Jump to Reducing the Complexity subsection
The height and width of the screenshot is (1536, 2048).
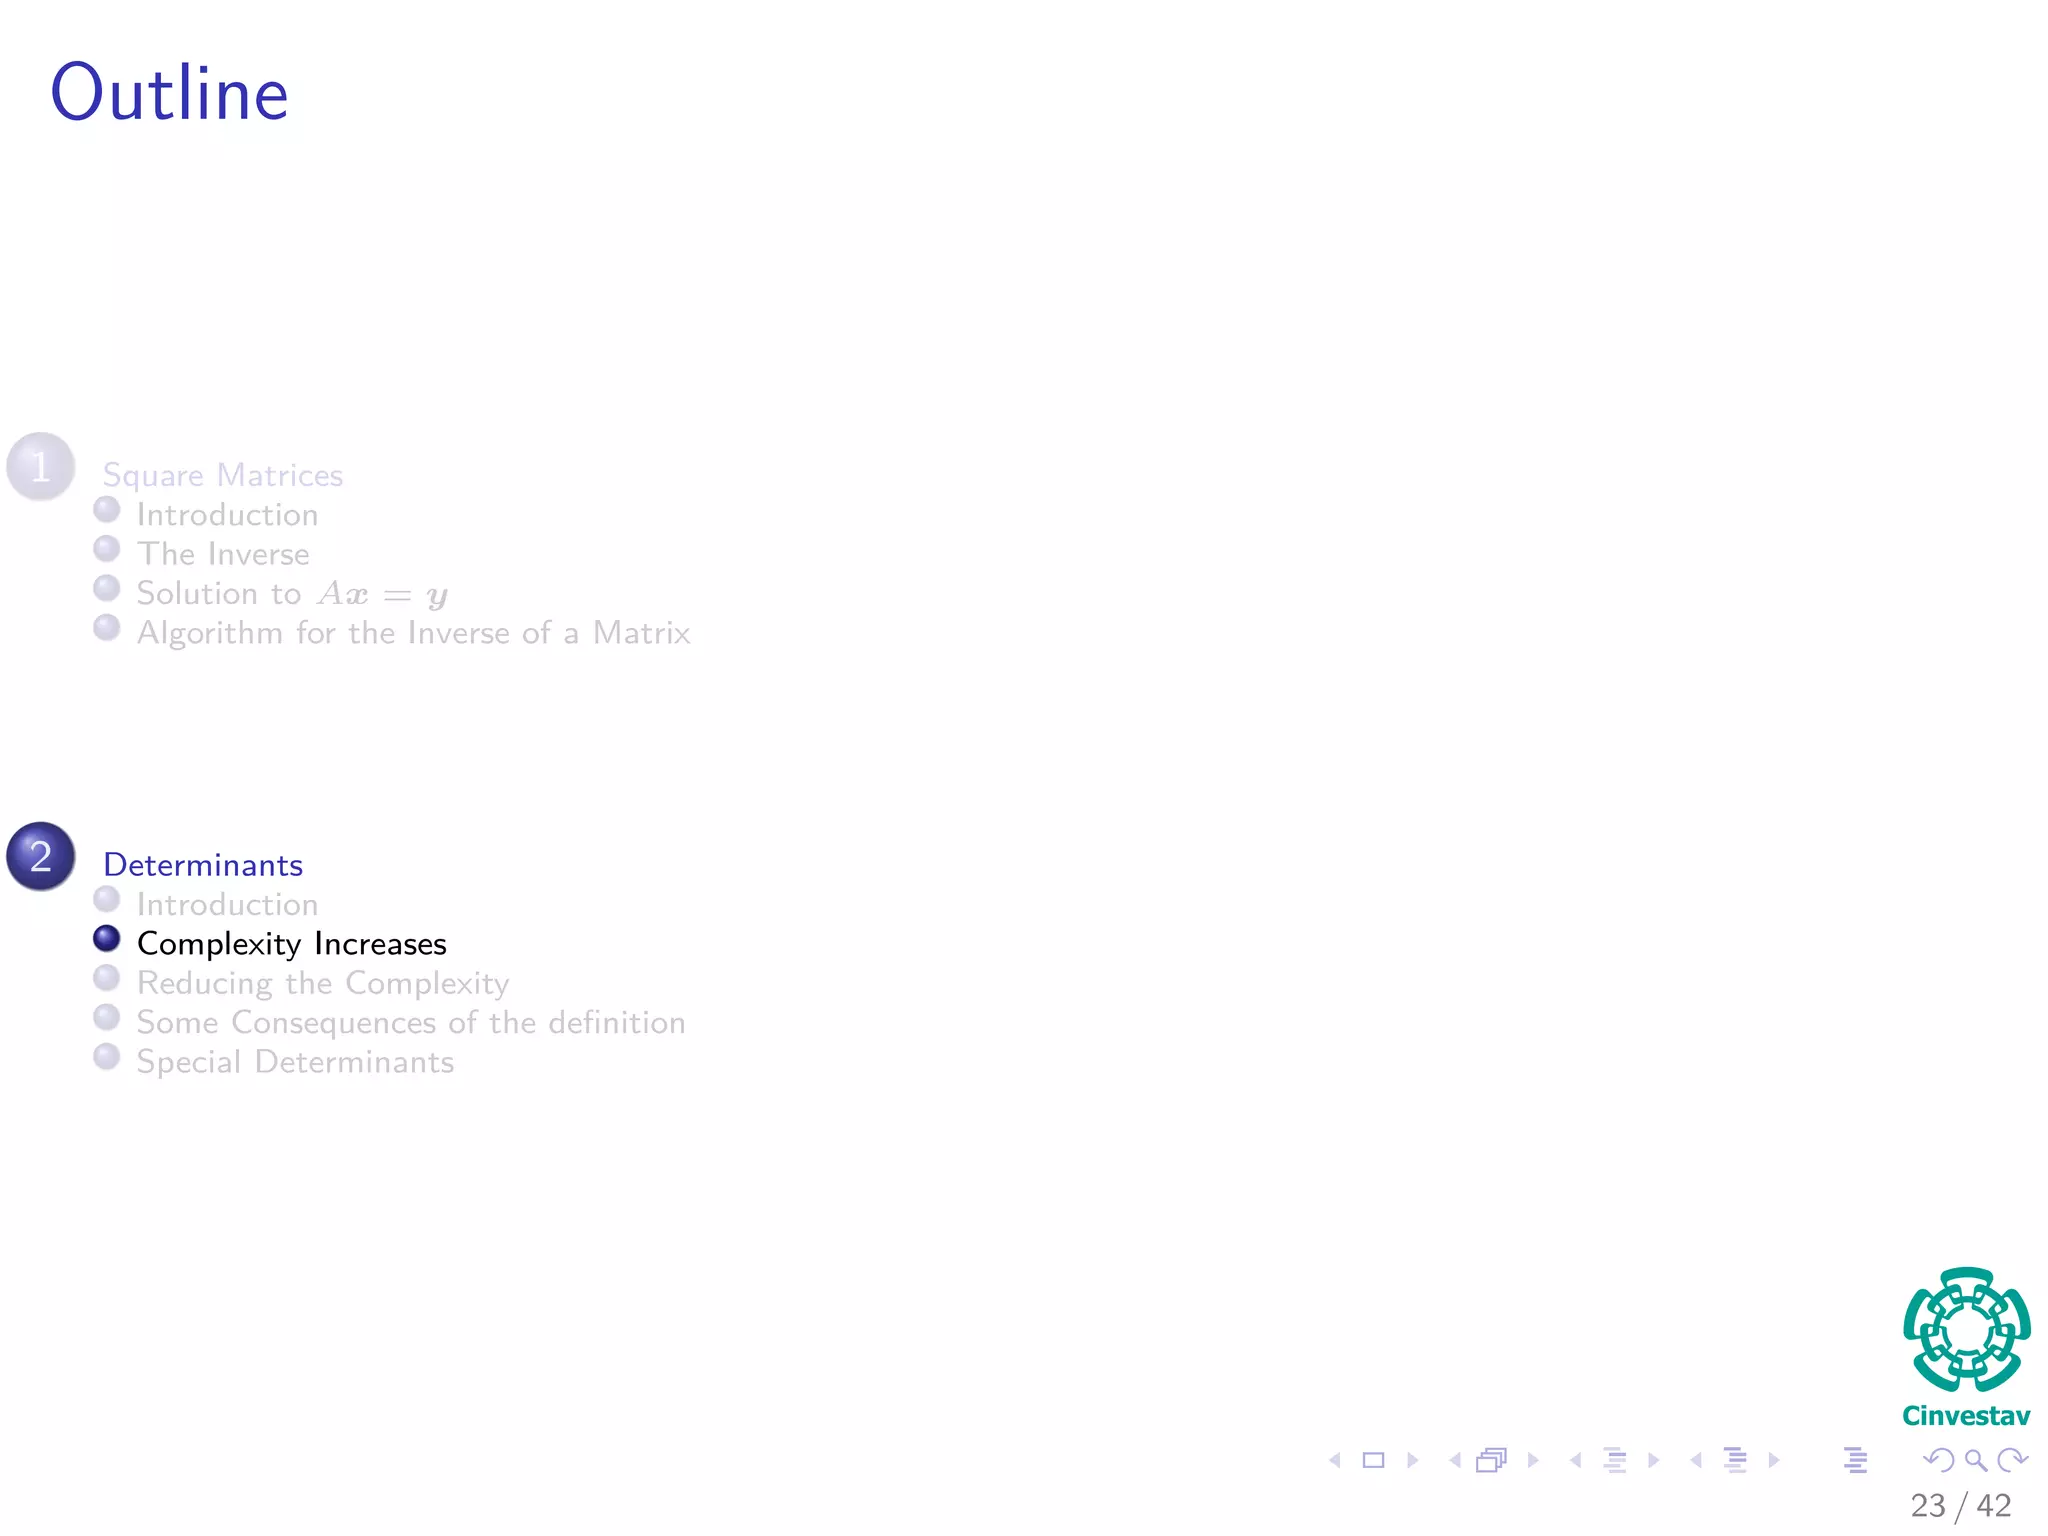(x=322, y=983)
